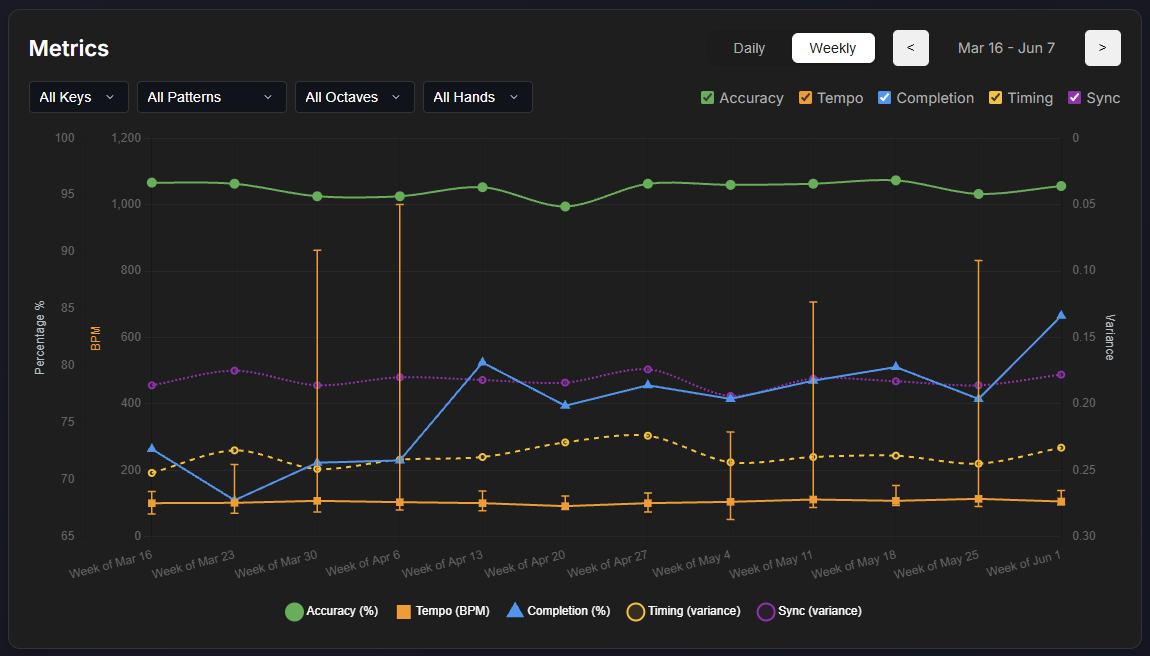The height and width of the screenshot is (656, 1150).
Task: Click the BPM axis title
Action: pos(95,338)
